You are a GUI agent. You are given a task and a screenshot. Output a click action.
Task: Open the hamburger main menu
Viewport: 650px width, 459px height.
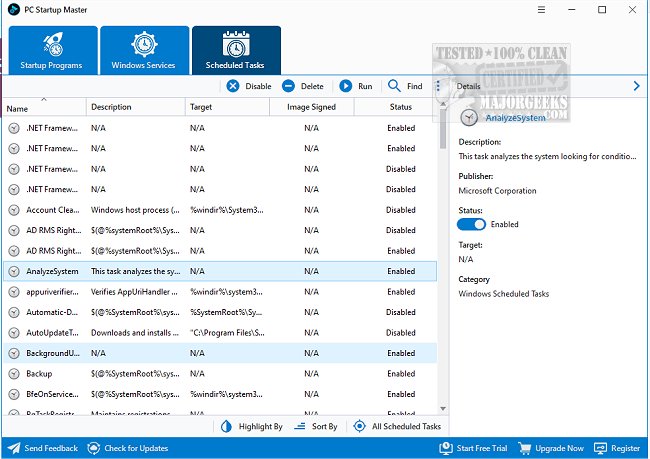tap(541, 10)
